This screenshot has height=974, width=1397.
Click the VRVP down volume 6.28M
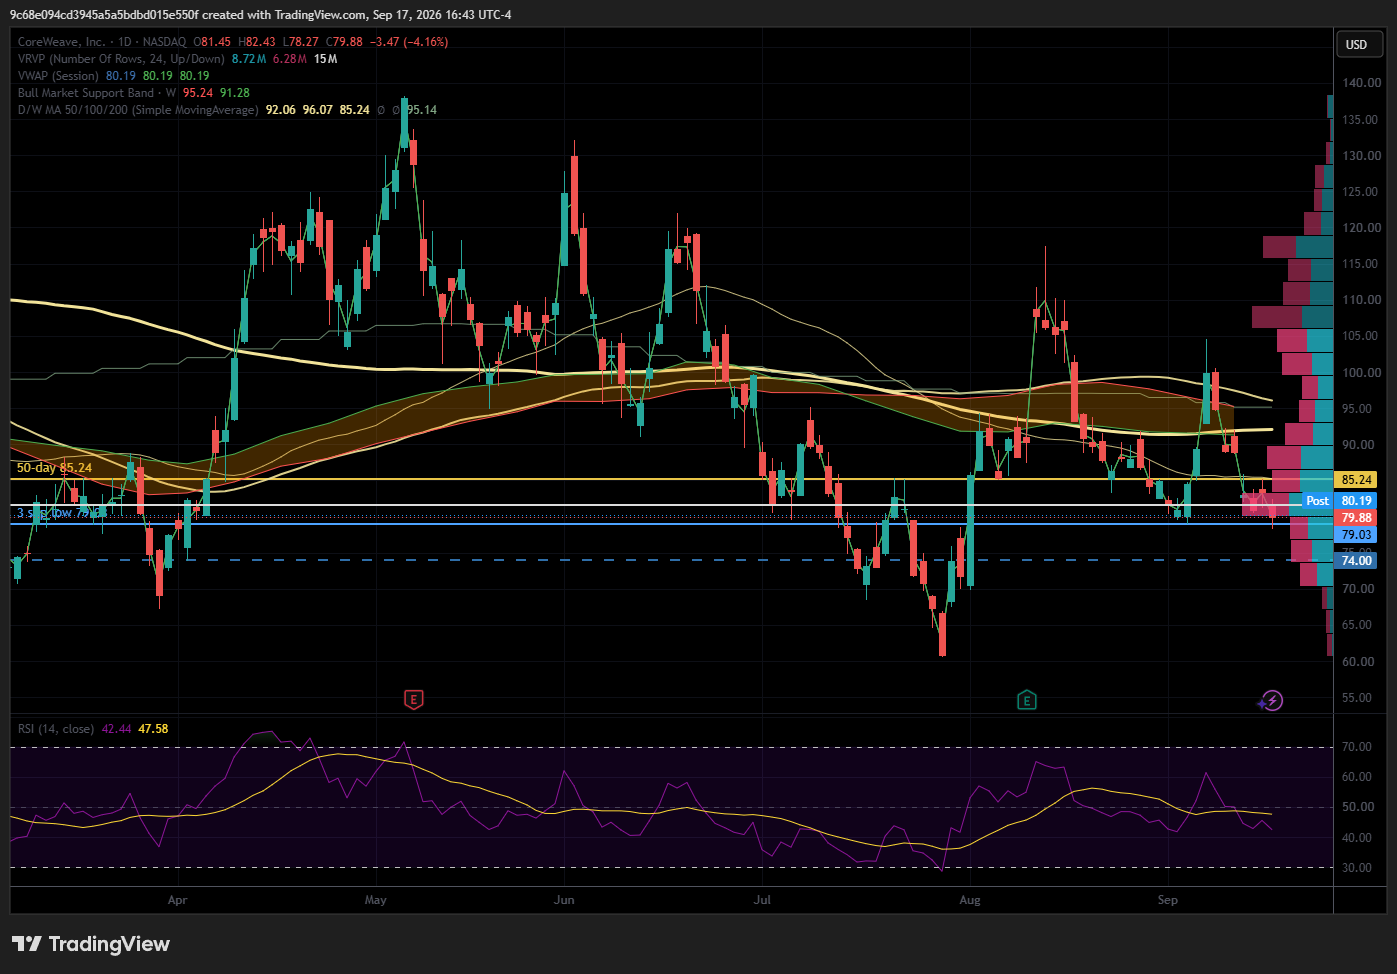pyautogui.click(x=290, y=59)
